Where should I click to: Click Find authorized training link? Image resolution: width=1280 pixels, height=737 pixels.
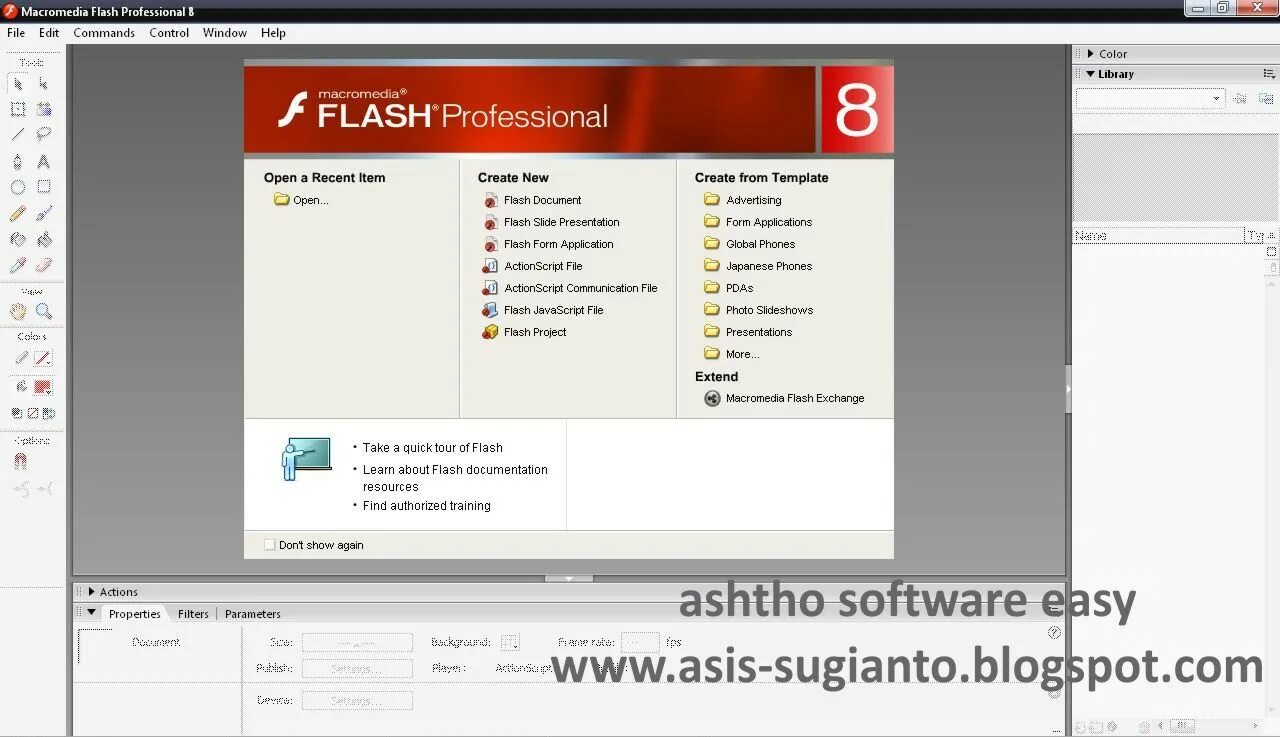(427, 506)
